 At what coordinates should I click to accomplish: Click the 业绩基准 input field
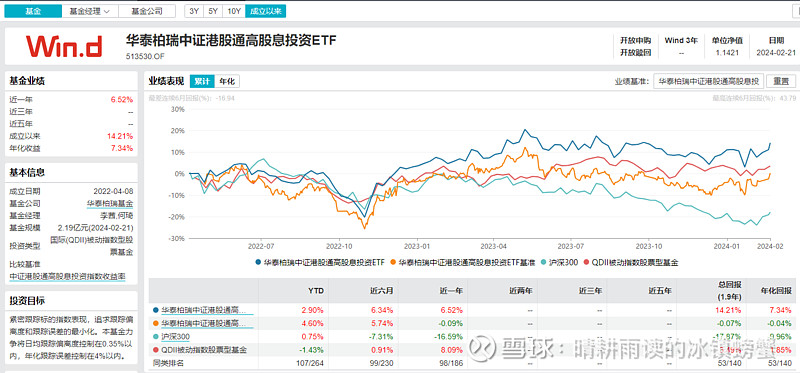pos(709,81)
